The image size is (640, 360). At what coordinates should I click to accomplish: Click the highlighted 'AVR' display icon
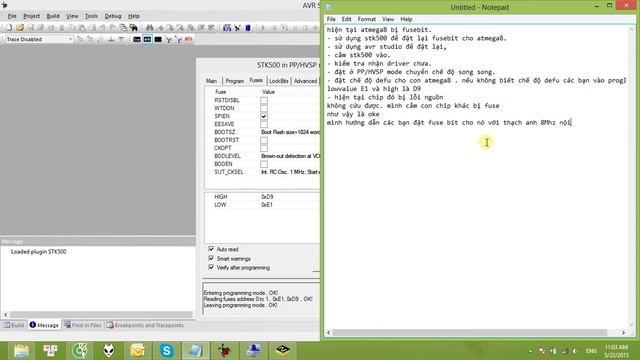coord(147,39)
